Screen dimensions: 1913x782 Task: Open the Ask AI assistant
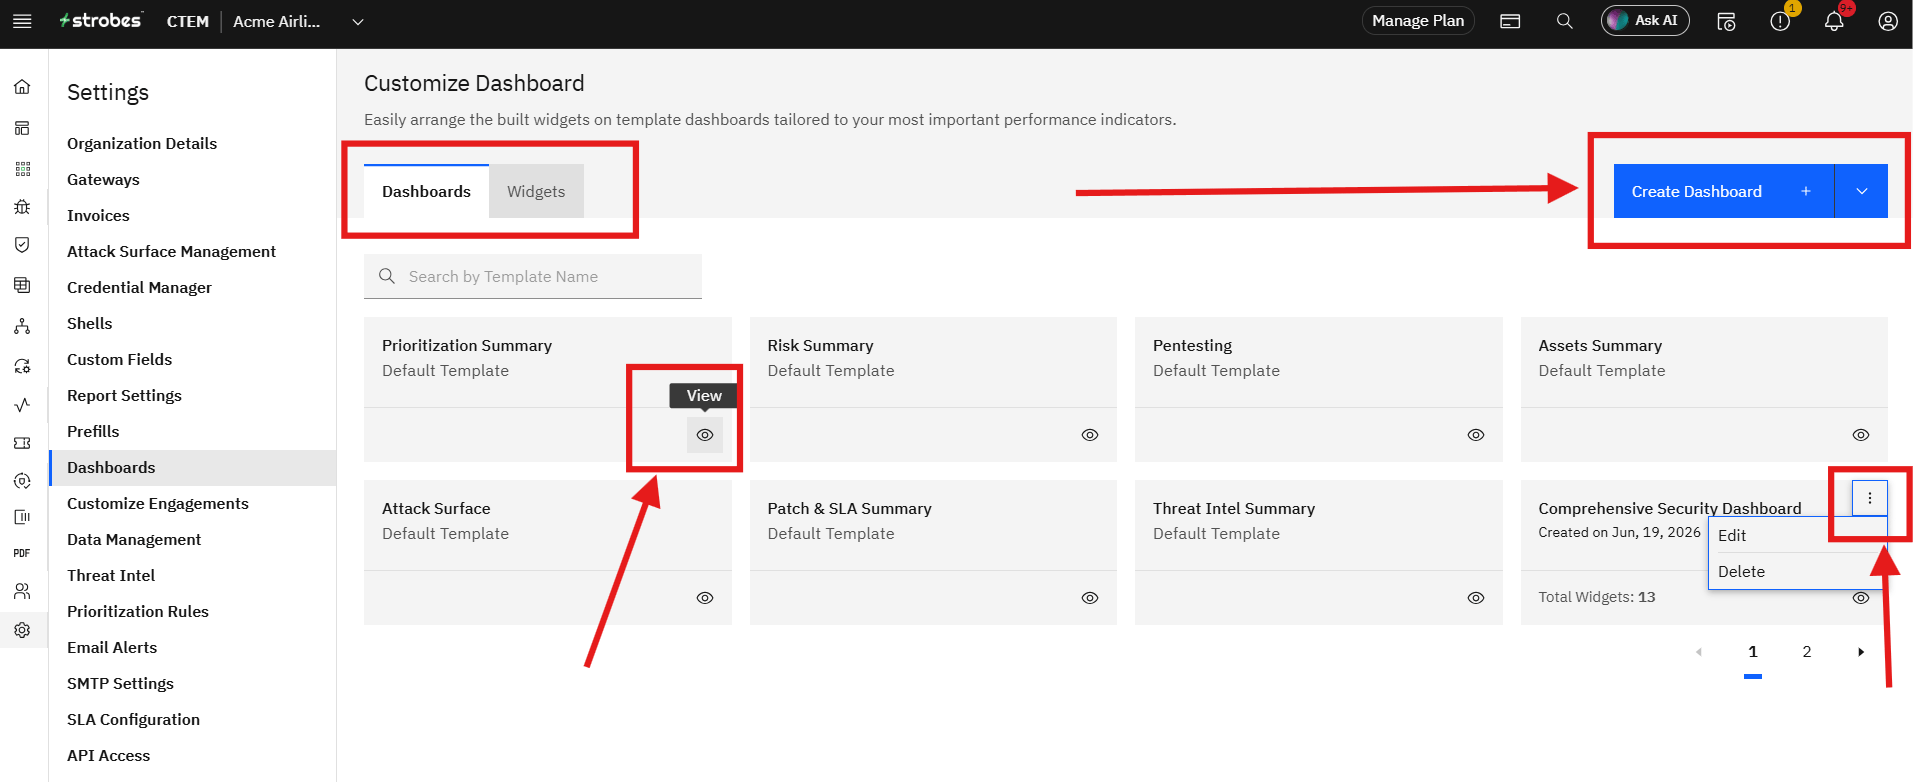[1645, 21]
